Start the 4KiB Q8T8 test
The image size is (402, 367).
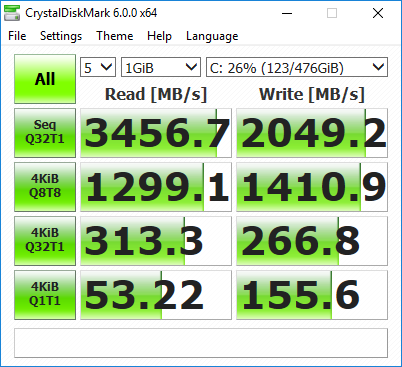pos(45,187)
